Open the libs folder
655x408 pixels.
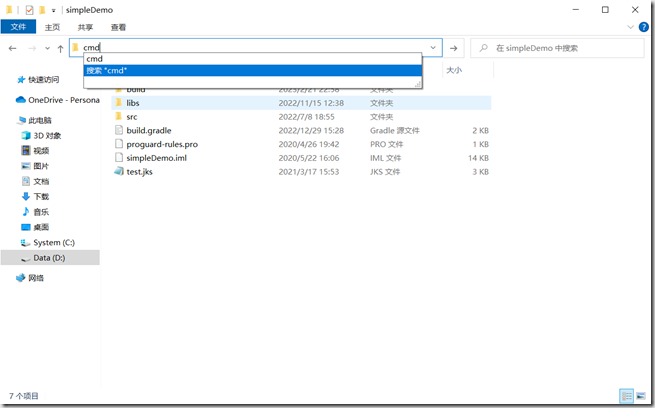pos(132,103)
